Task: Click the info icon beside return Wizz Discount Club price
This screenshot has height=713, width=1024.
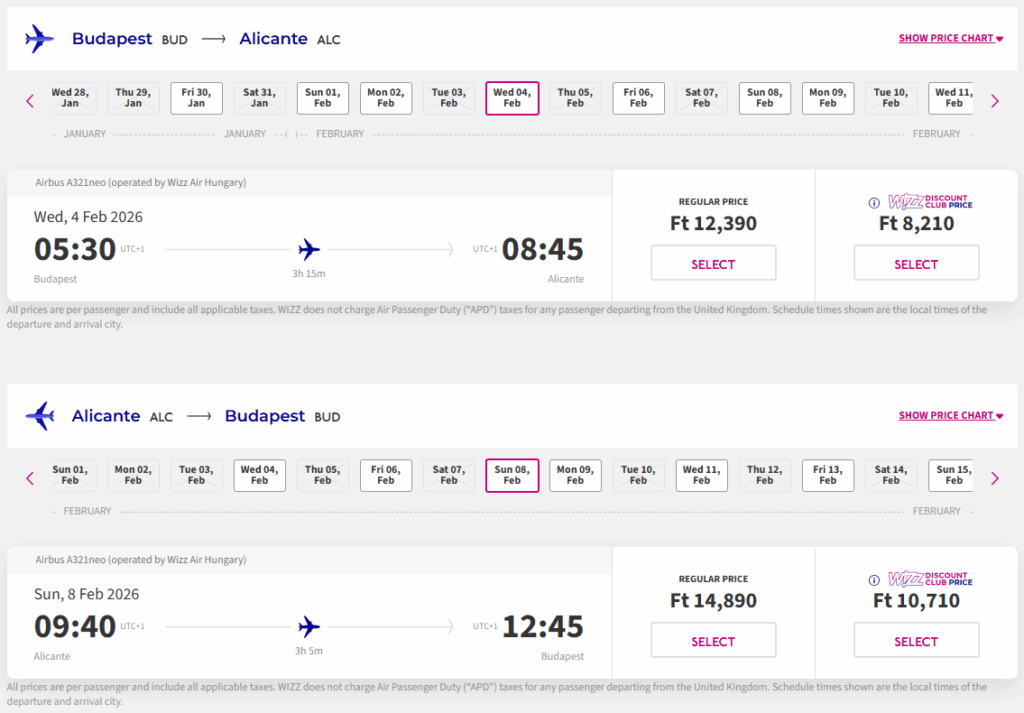Action: click(x=875, y=579)
